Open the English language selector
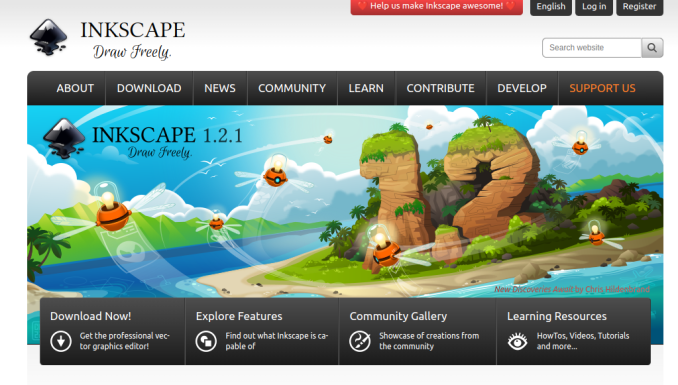The image size is (678, 385). (551, 7)
